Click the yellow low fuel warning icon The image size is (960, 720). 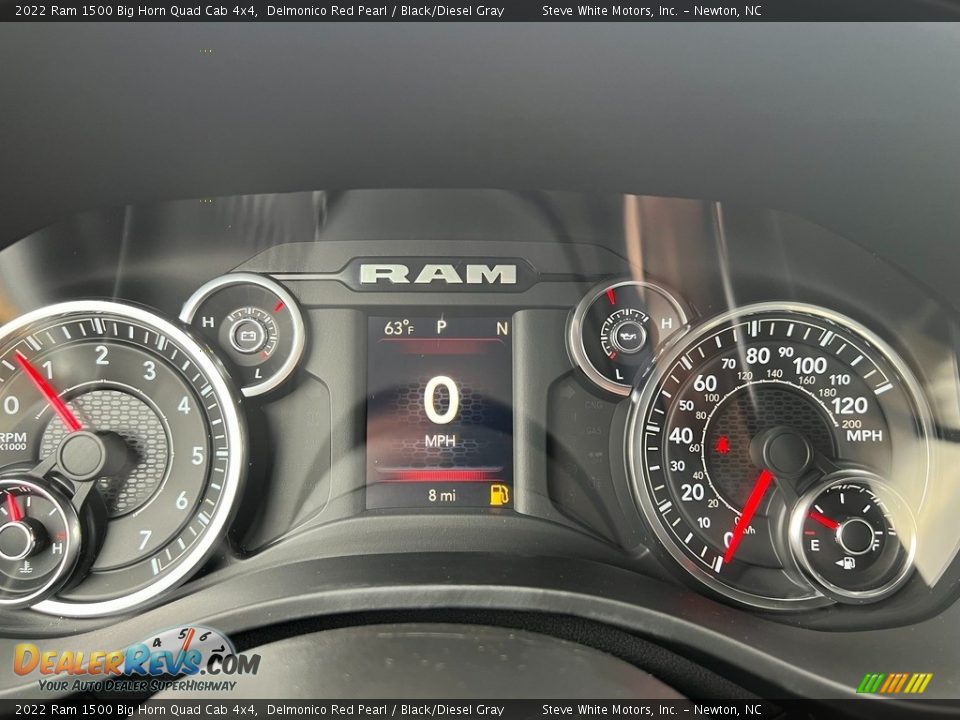(x=499, y=495)
